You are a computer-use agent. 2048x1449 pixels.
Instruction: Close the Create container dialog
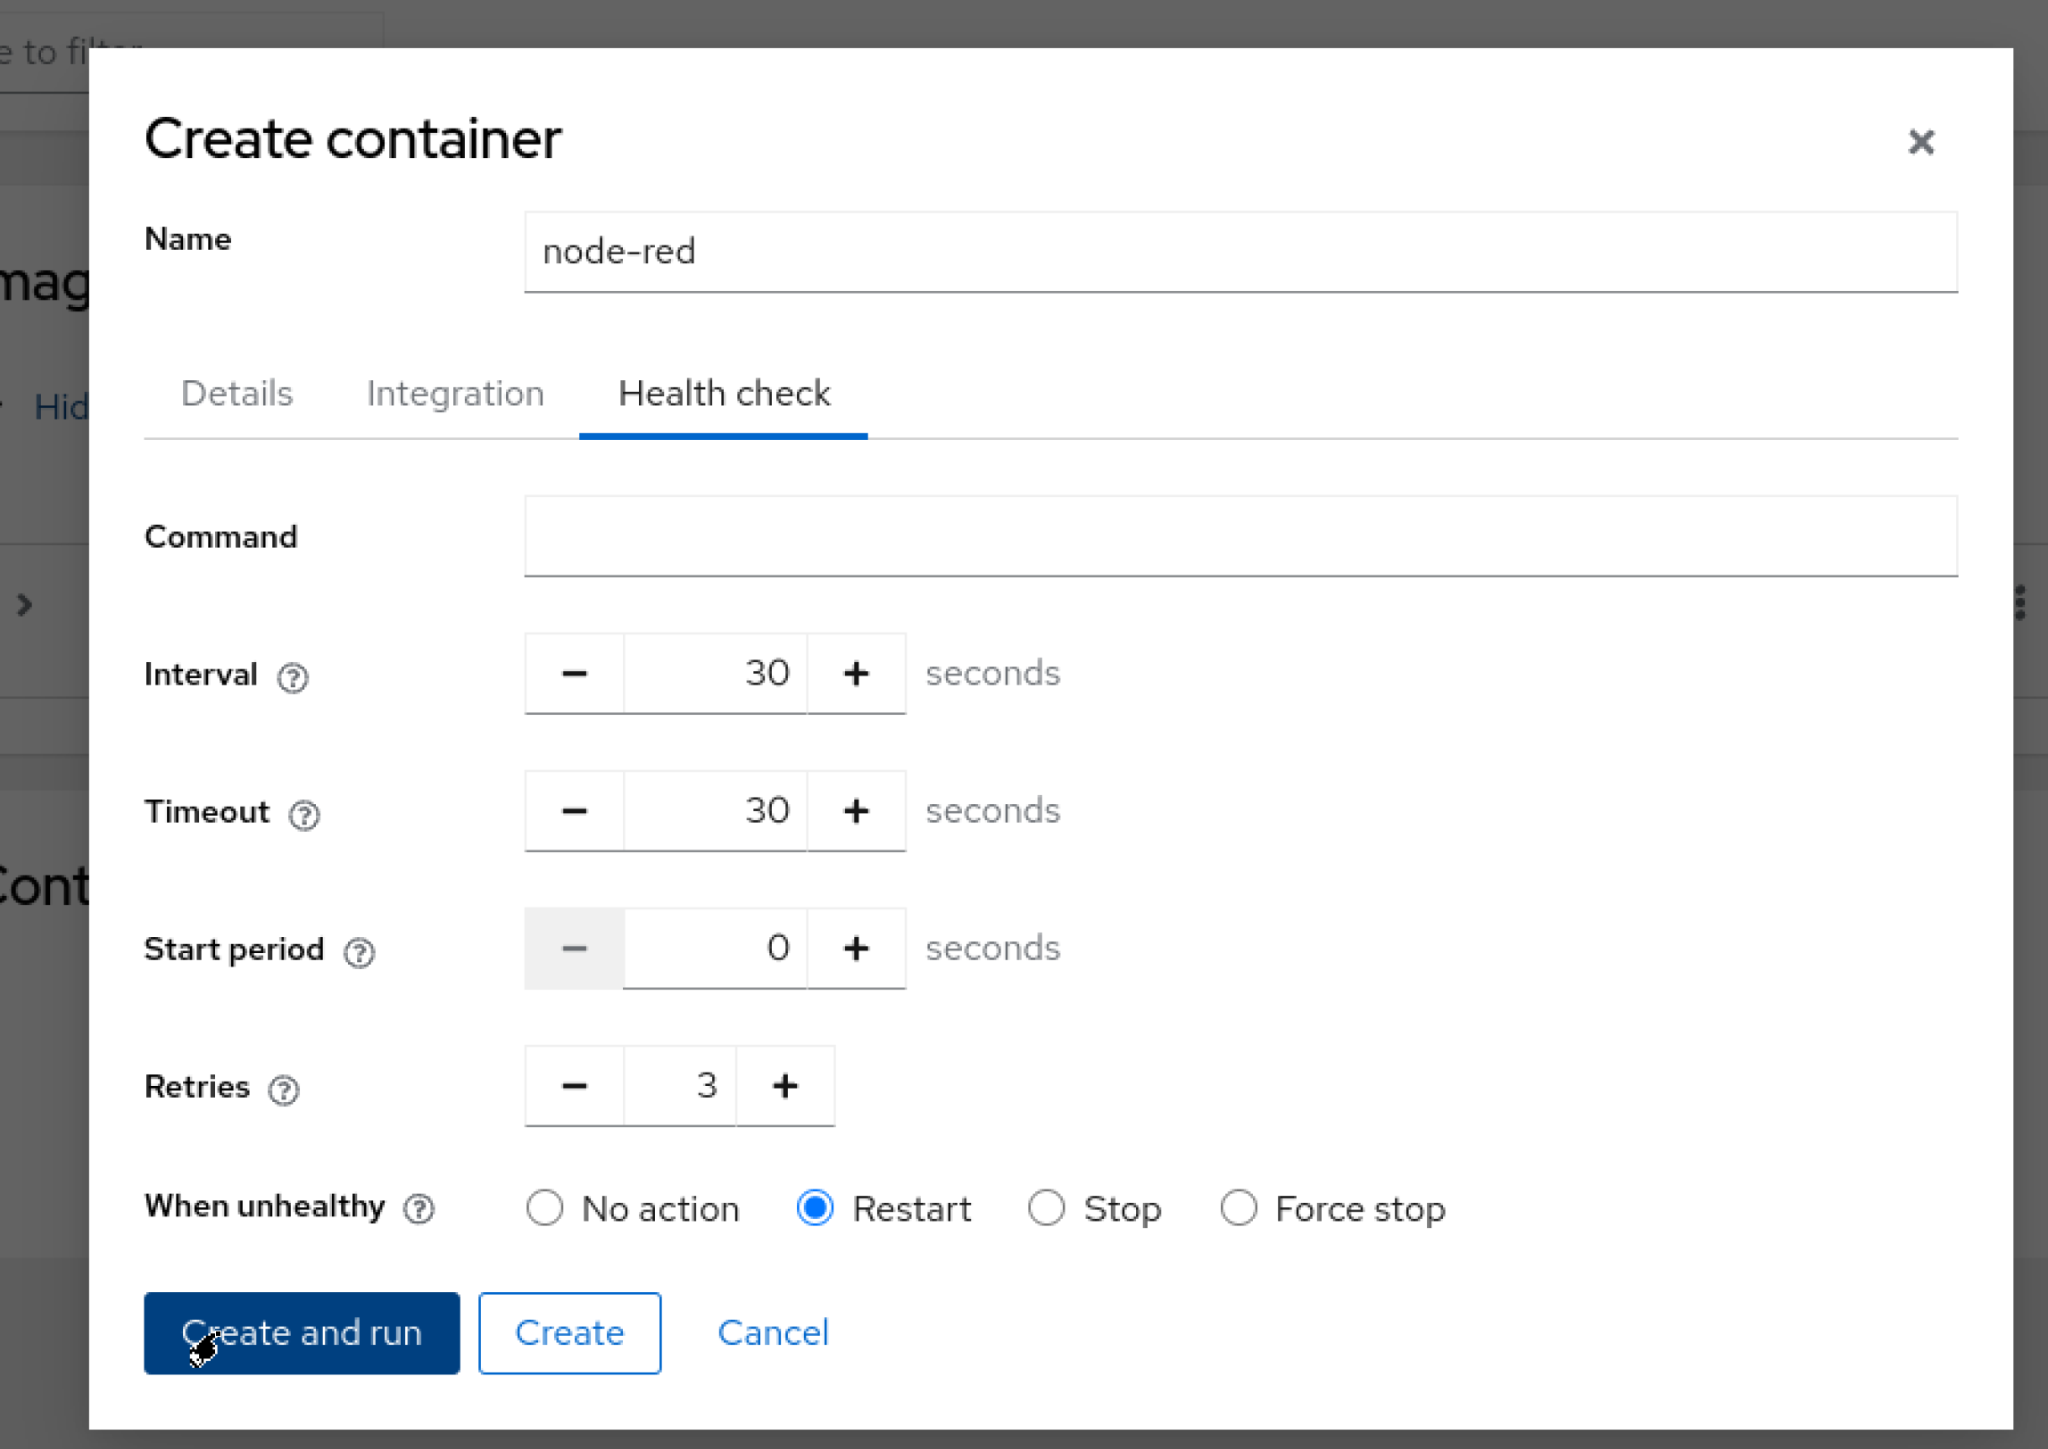(1920, 142)
